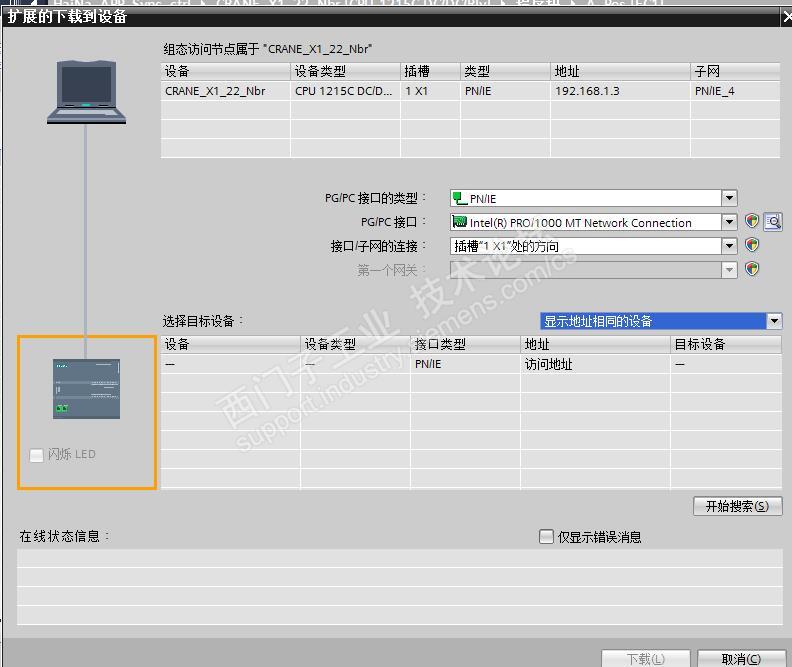Click the green PN/IE icon in interface type box

pyautogui.click(x=459, y=198)
